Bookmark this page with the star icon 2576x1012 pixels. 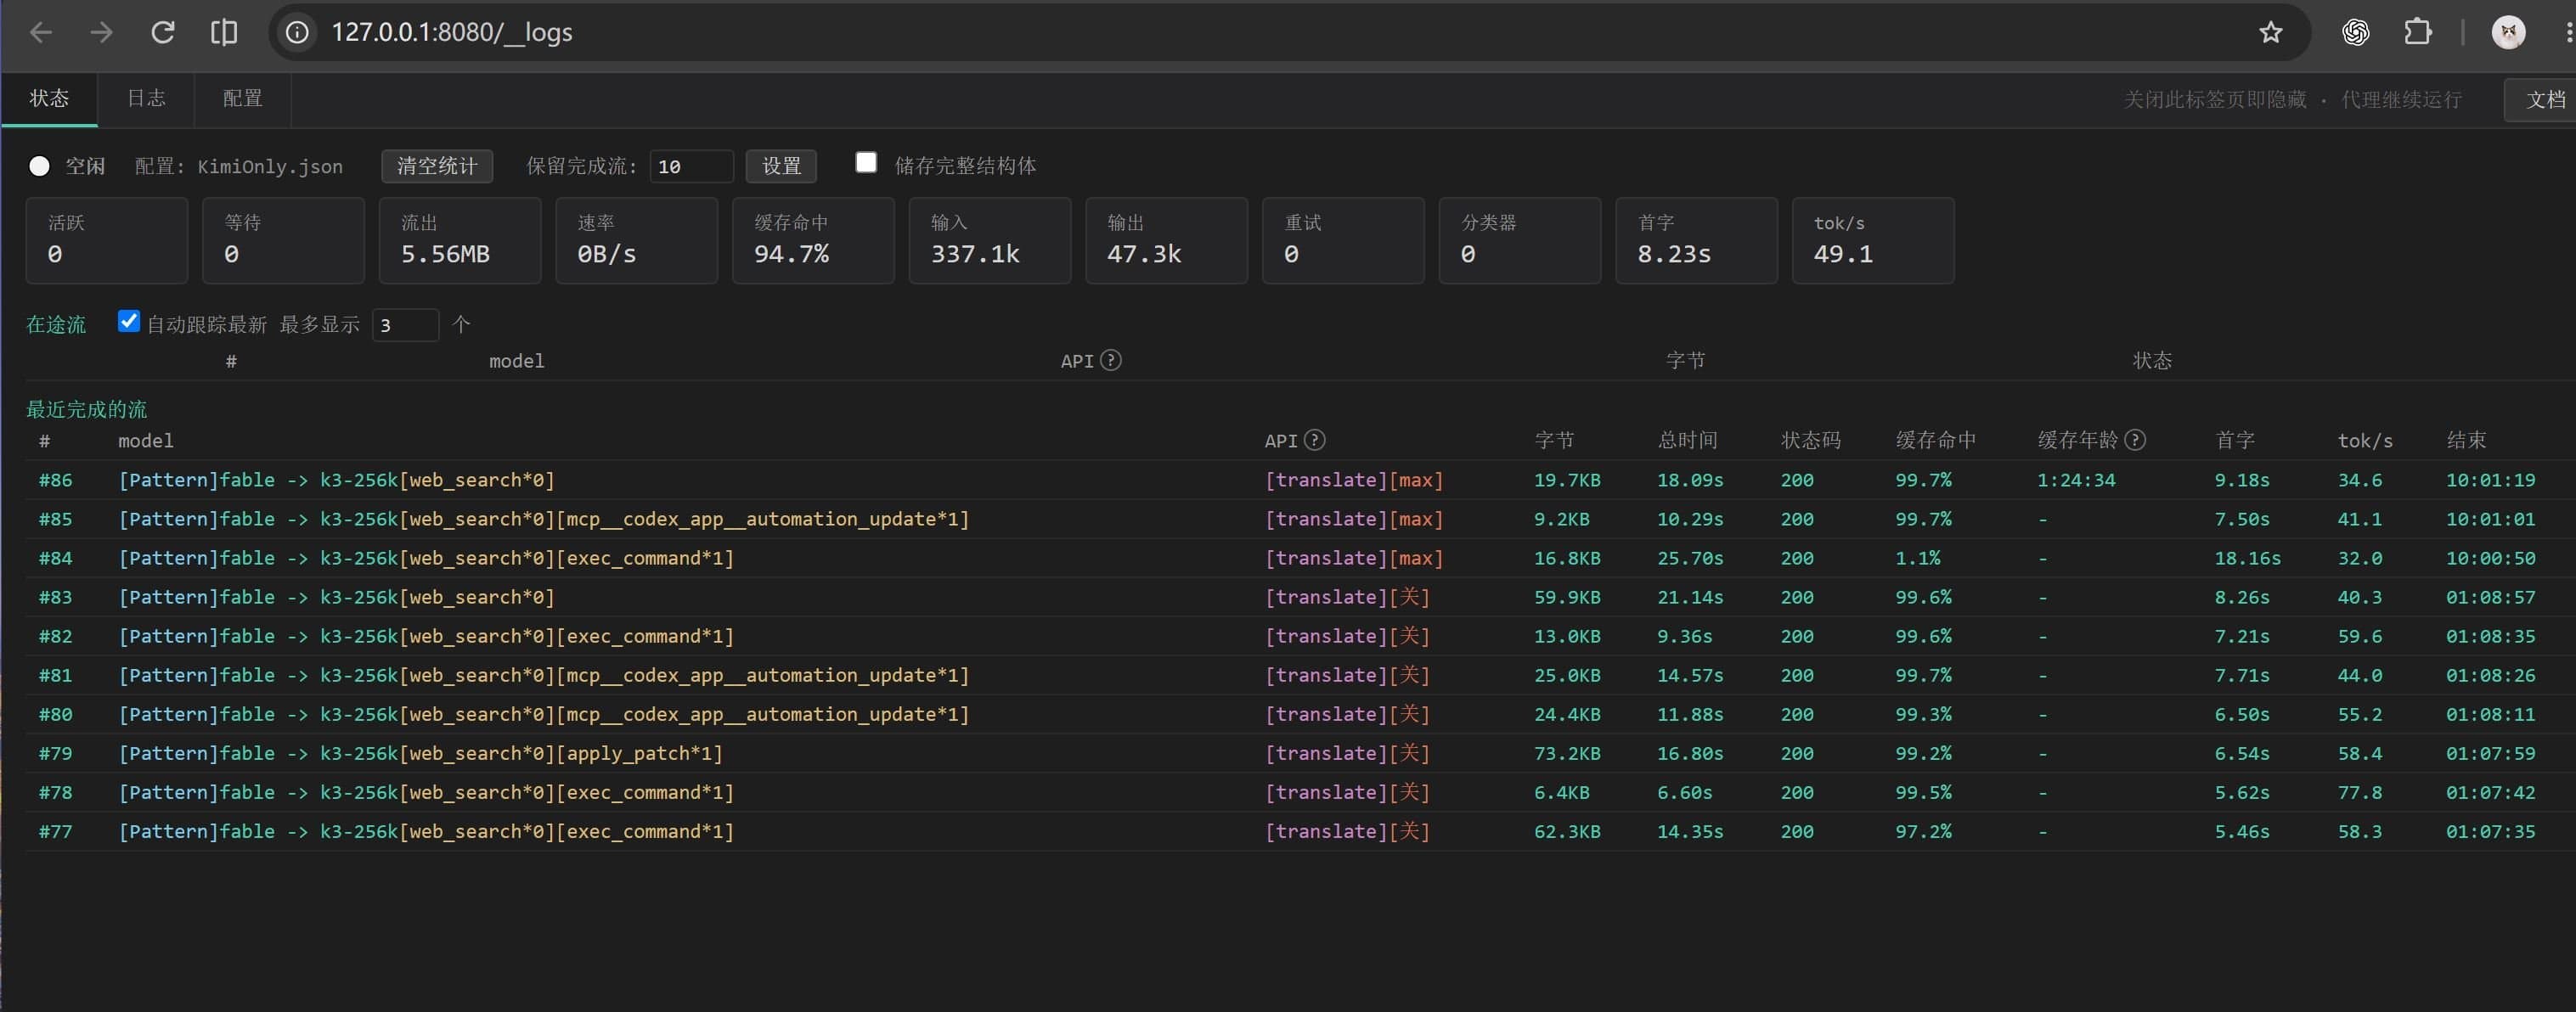2271,32
